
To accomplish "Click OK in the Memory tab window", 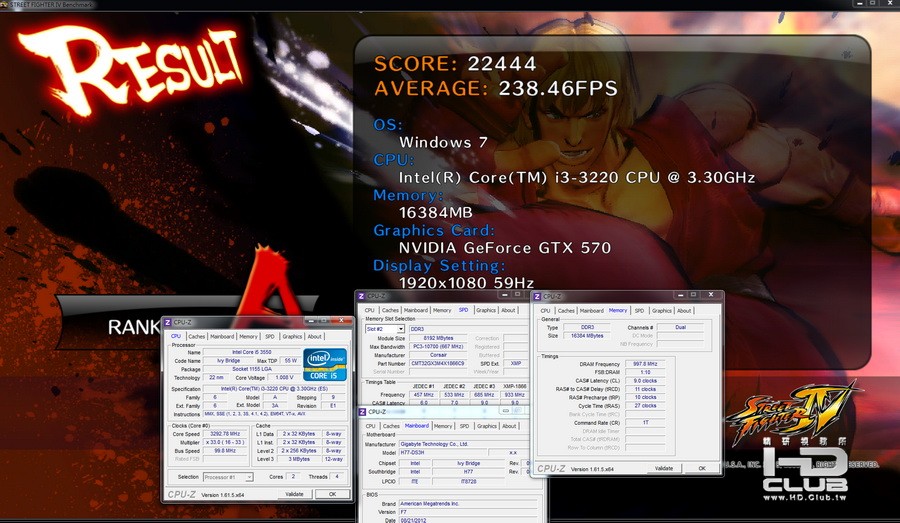I will 702,468.
